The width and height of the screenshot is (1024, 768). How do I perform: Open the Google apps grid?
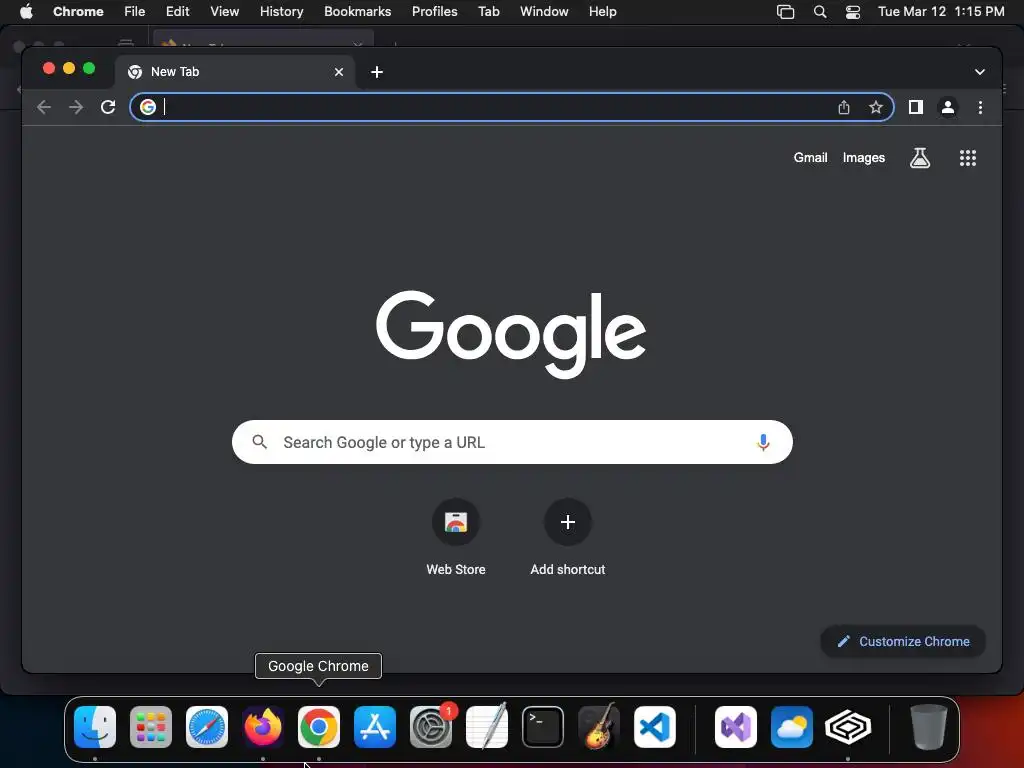coord(967,157)
